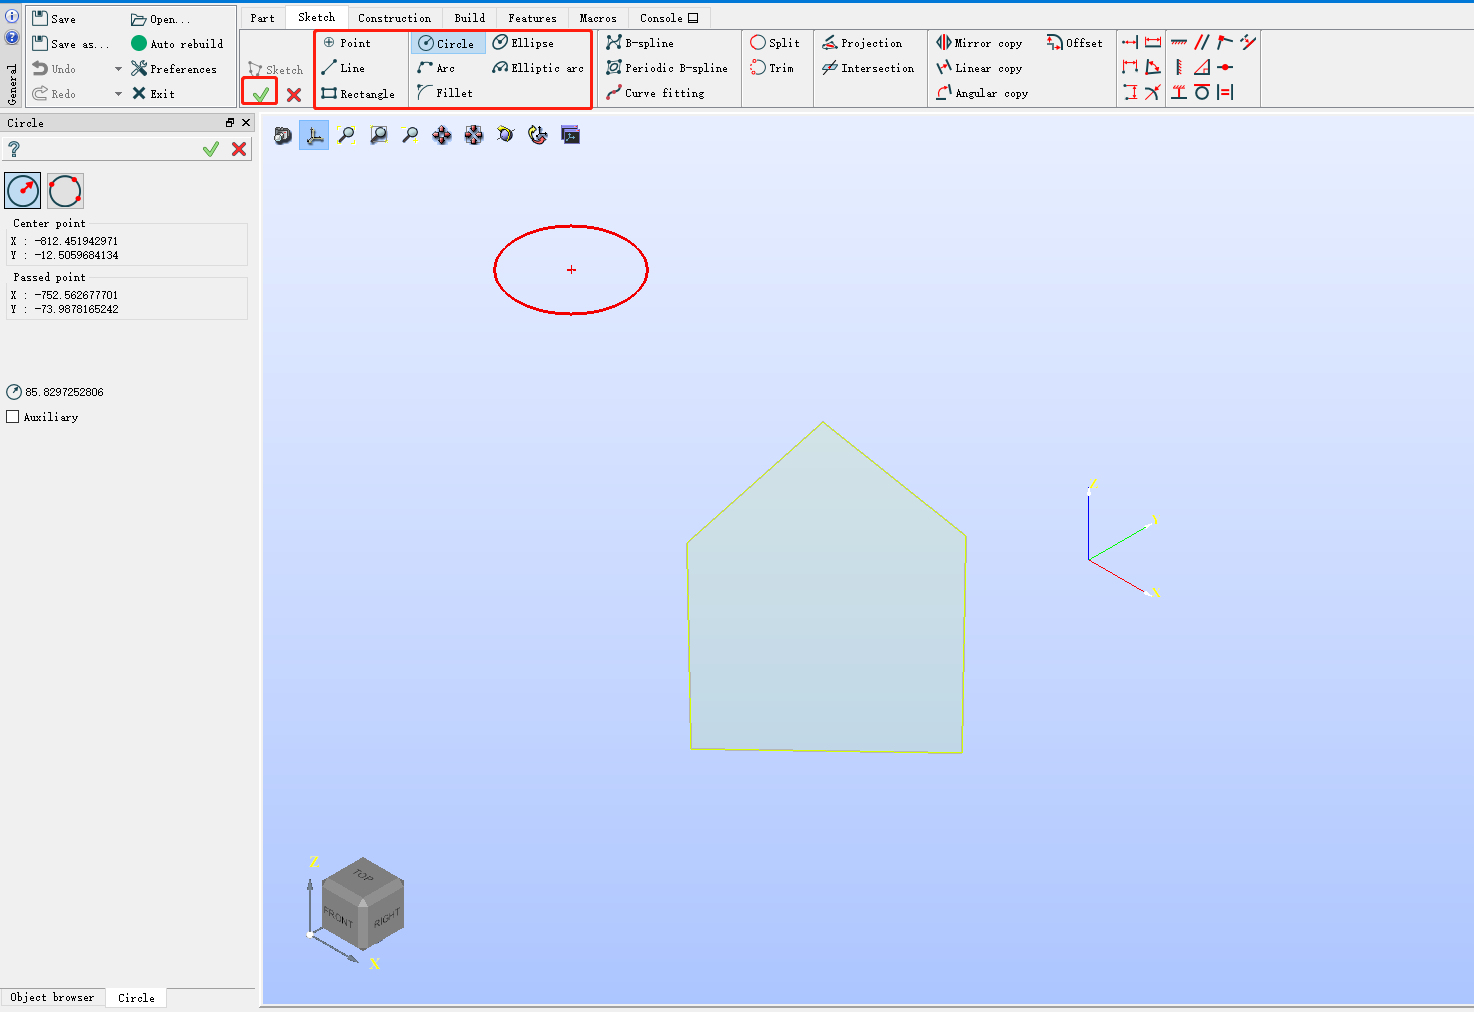Enable the Auxiliary checkbox
The width and height of the screenshot is (1474, 1012).
coord(13,417)
